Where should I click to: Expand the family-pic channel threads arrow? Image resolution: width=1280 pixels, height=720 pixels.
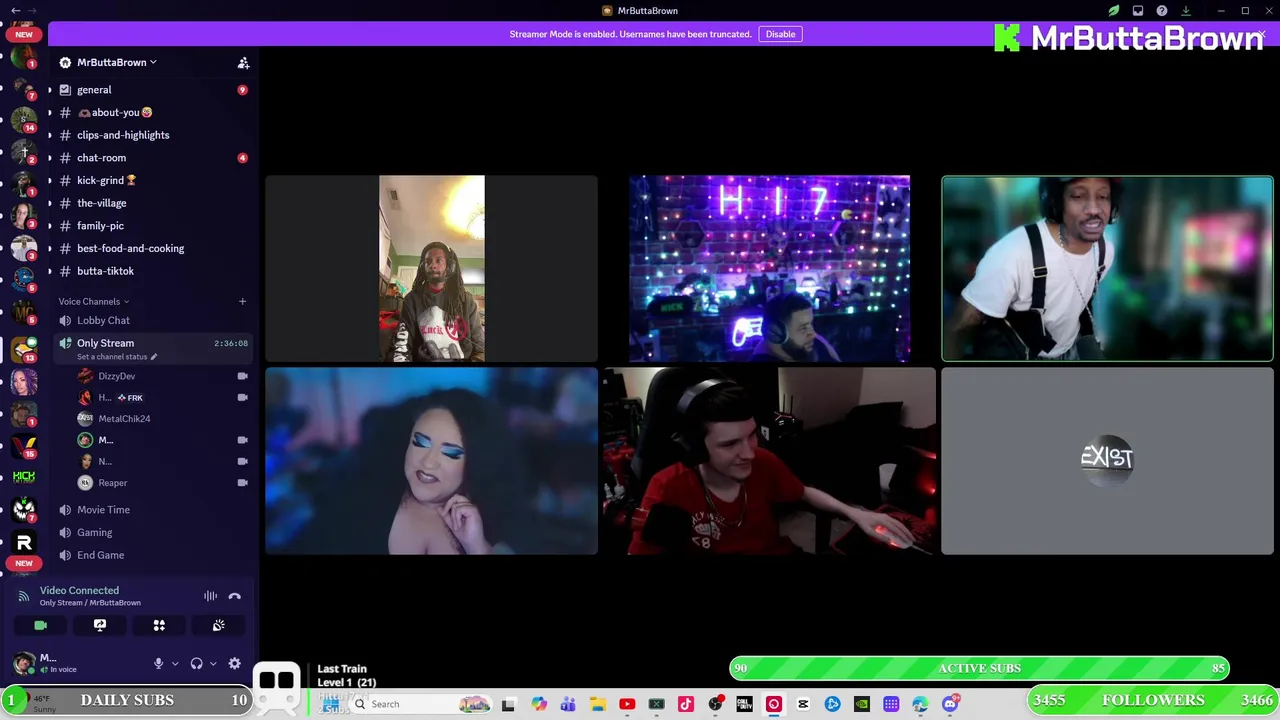[50, 226]
